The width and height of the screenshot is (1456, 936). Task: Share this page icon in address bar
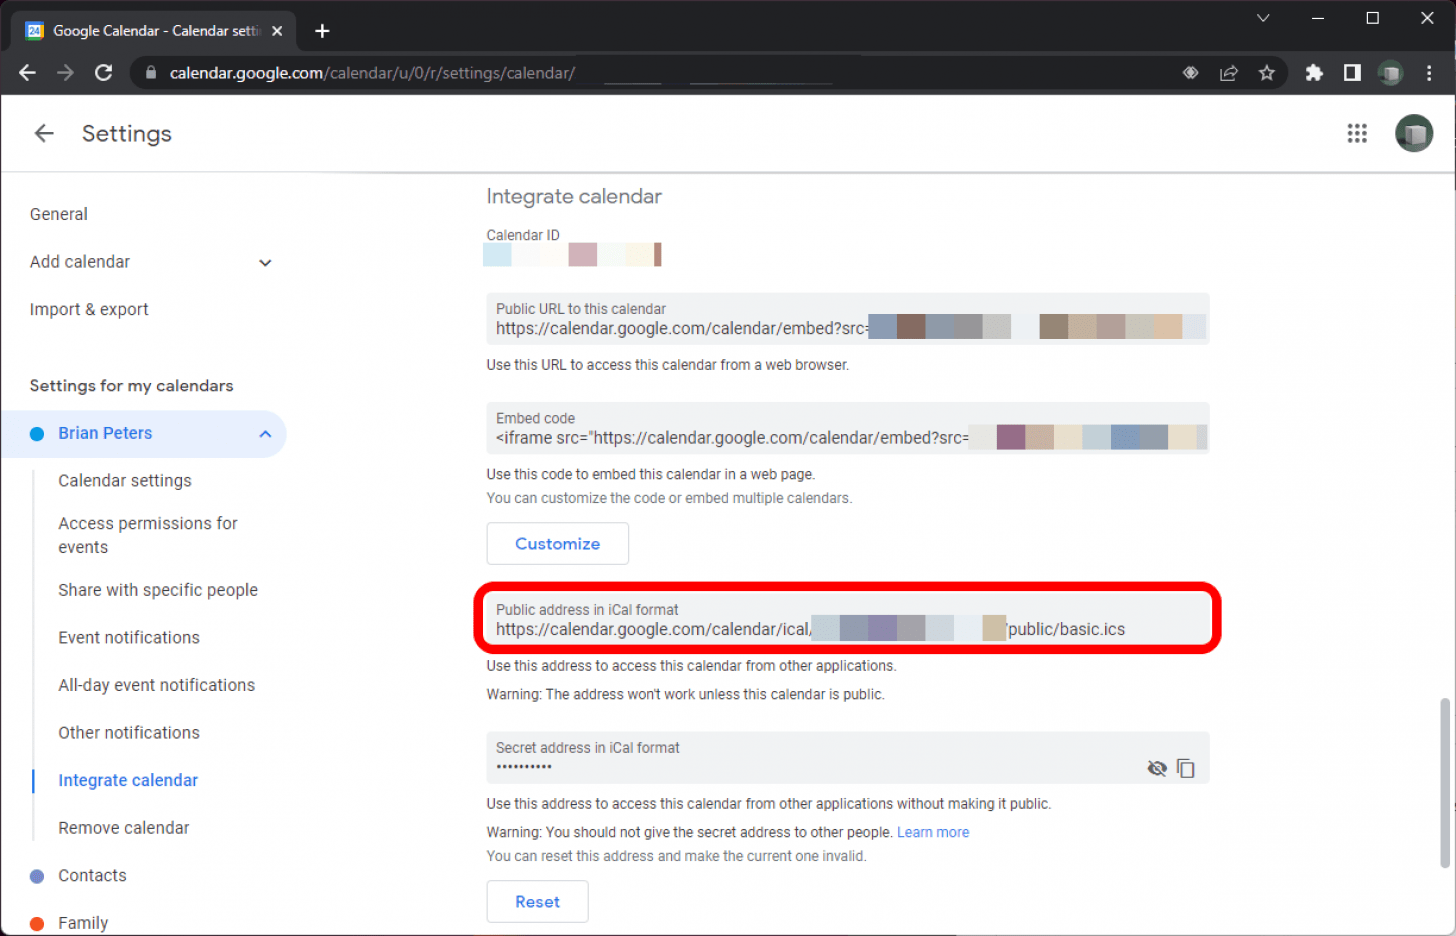pos(1229,73)
